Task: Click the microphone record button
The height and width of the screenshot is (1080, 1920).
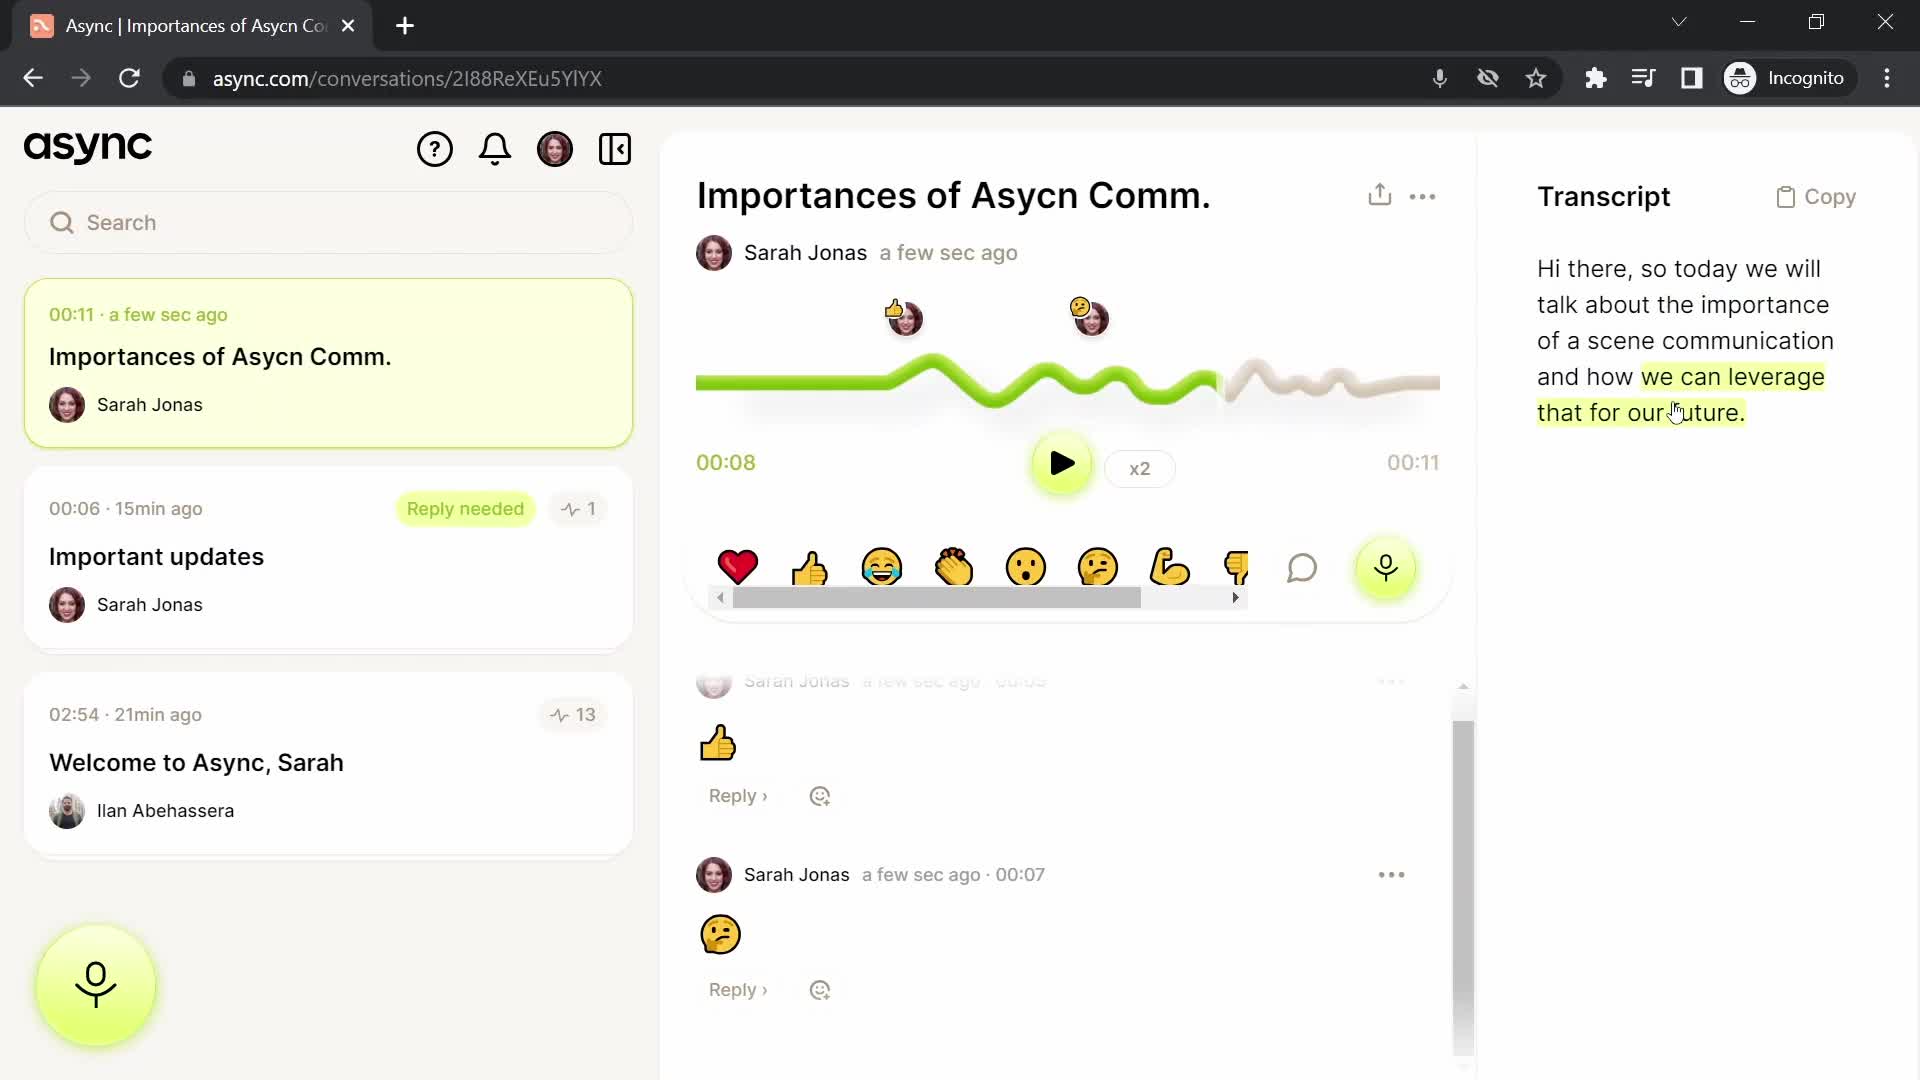Action: [96, 986]
